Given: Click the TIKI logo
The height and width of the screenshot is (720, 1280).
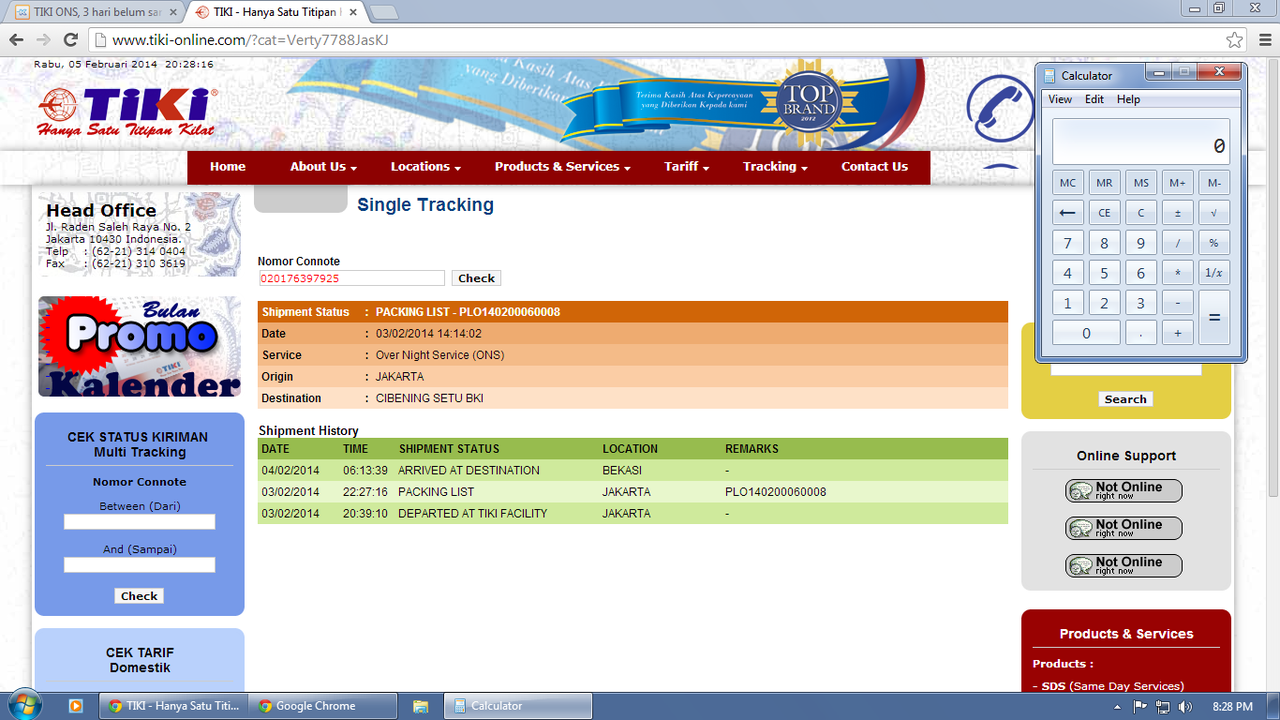Looking at the screenshot, I should pyautogui.click(x=127, y=112).
